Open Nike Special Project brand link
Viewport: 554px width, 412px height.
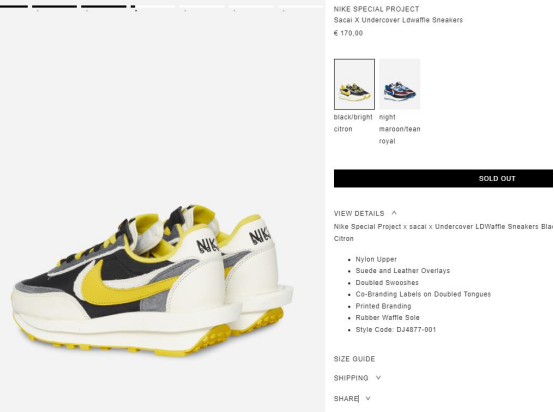click(x=377, y=9)
